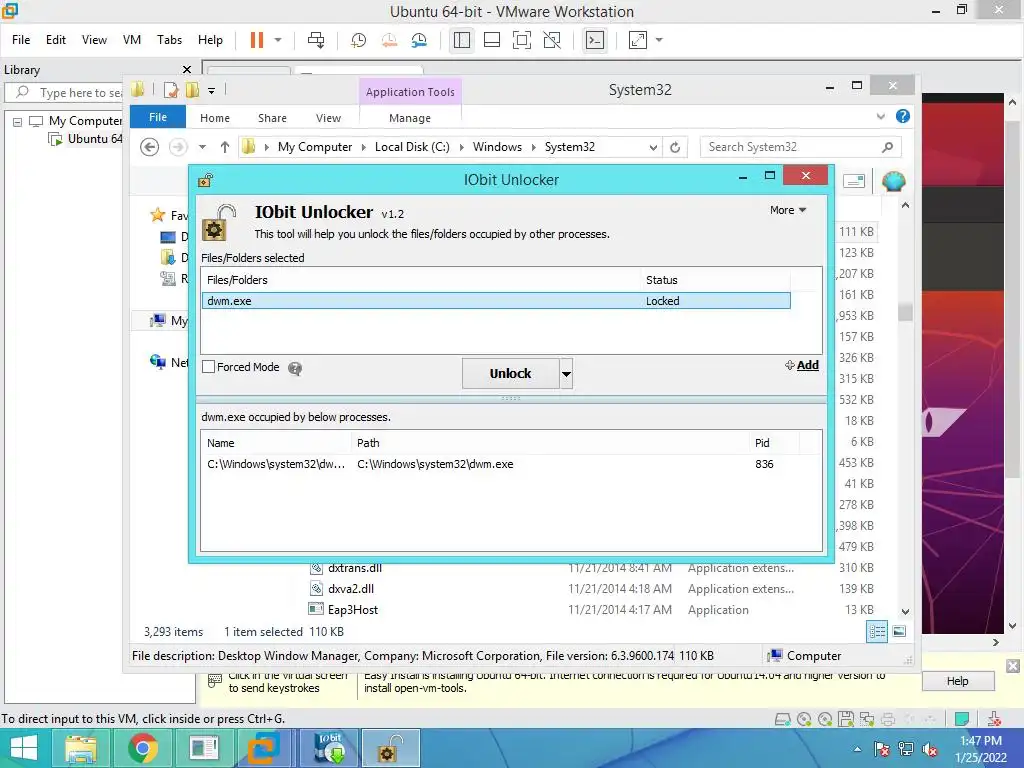Select the dxtrans.dll file
Image resolution: width=1024 pixels, height=768 pixels.
tap(355, 568)
